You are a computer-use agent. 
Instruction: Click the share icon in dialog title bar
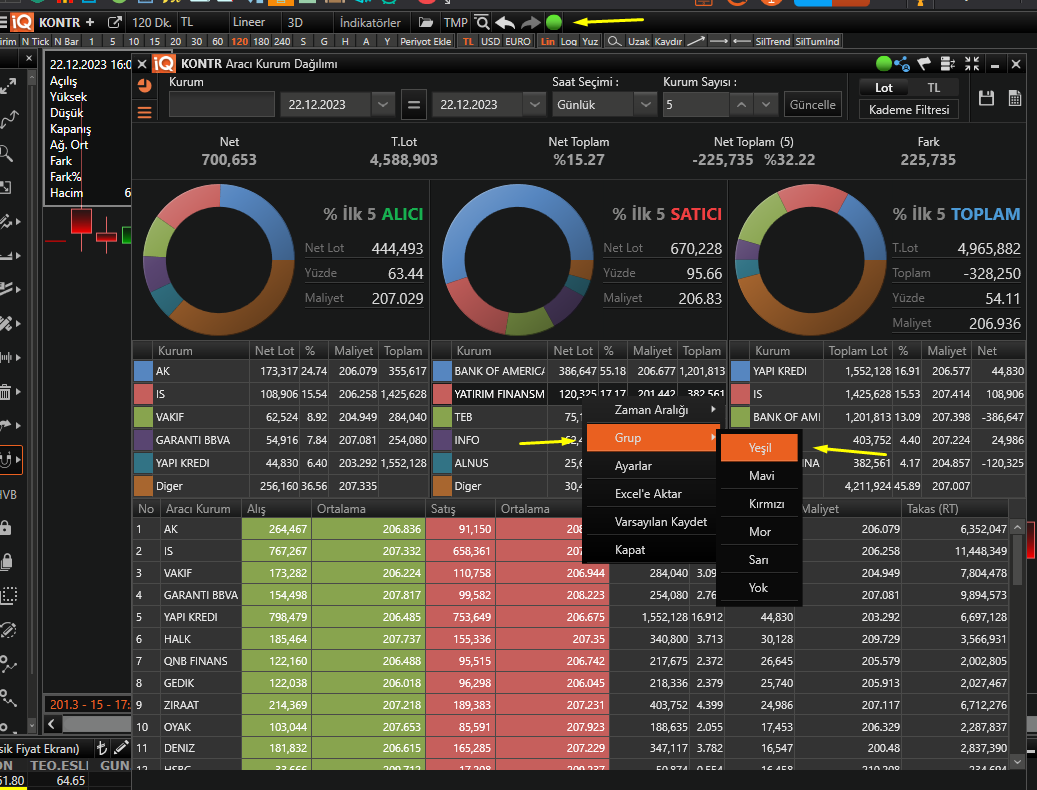[904, 64]
